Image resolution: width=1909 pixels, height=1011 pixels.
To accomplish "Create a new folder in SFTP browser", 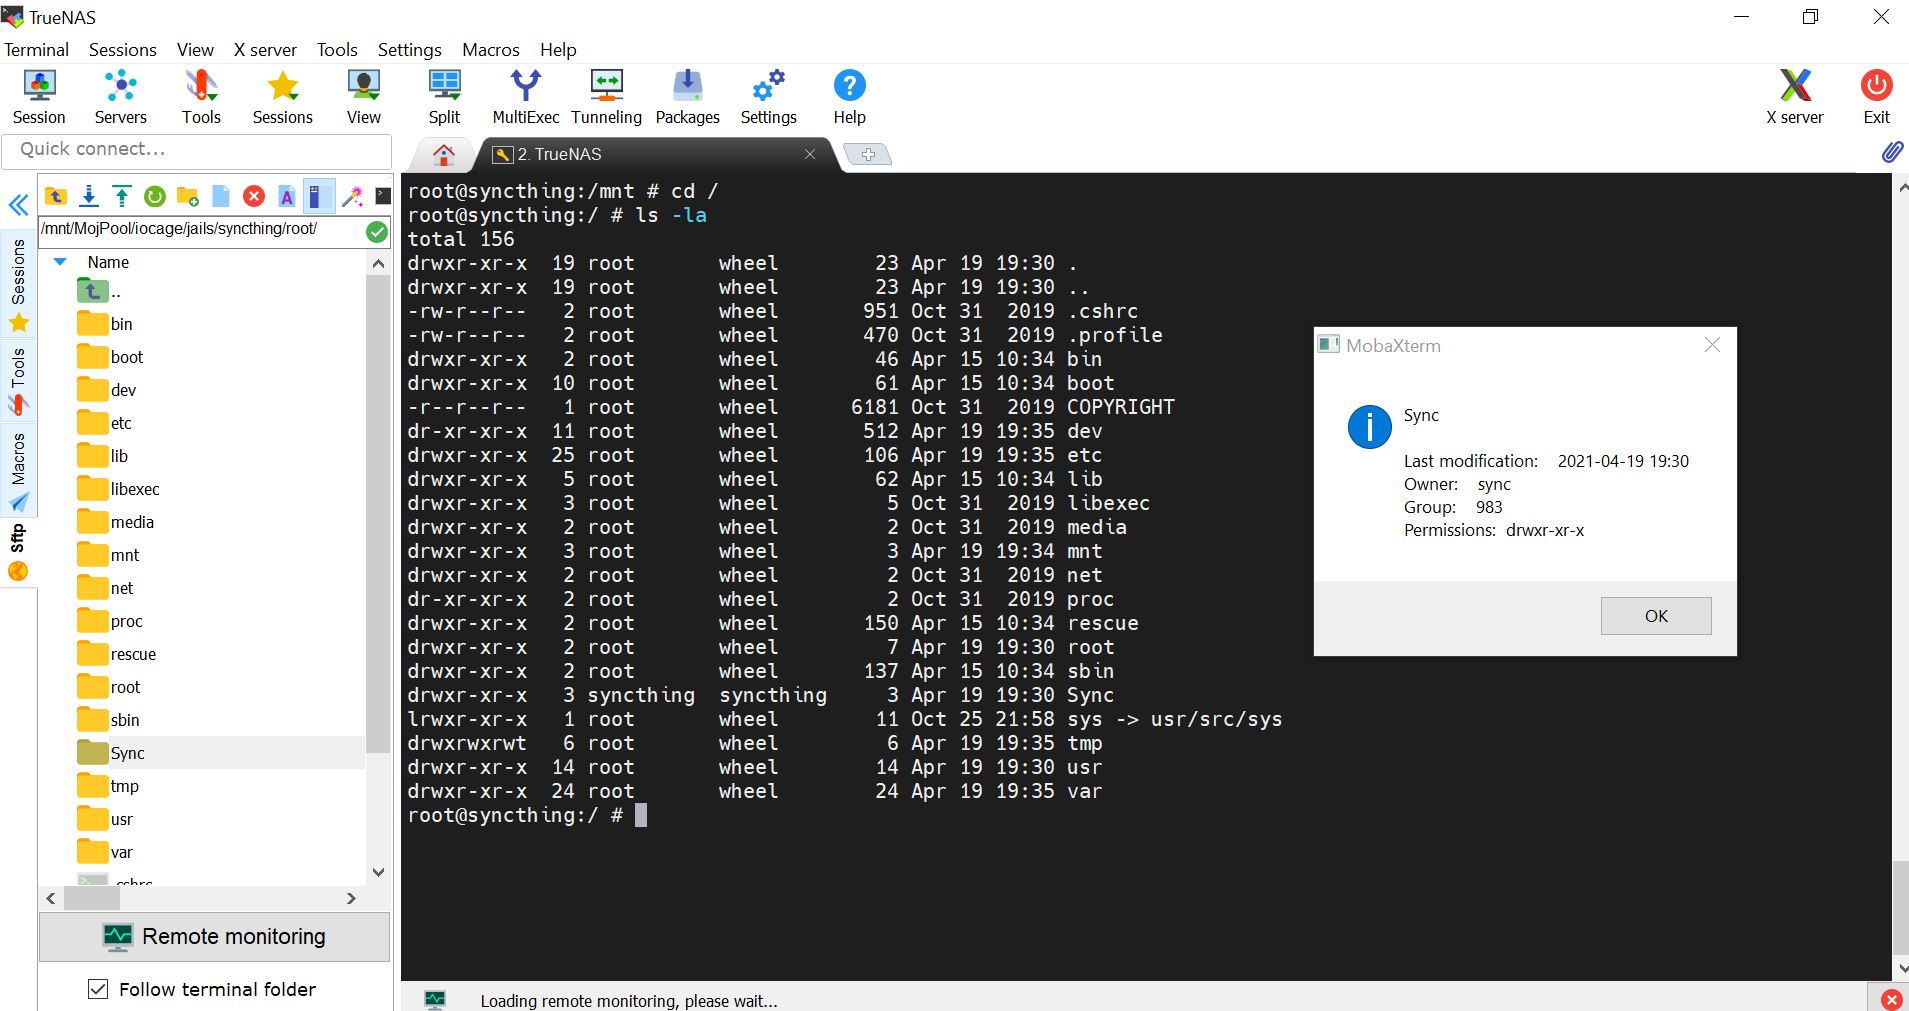I will point(188,196).
